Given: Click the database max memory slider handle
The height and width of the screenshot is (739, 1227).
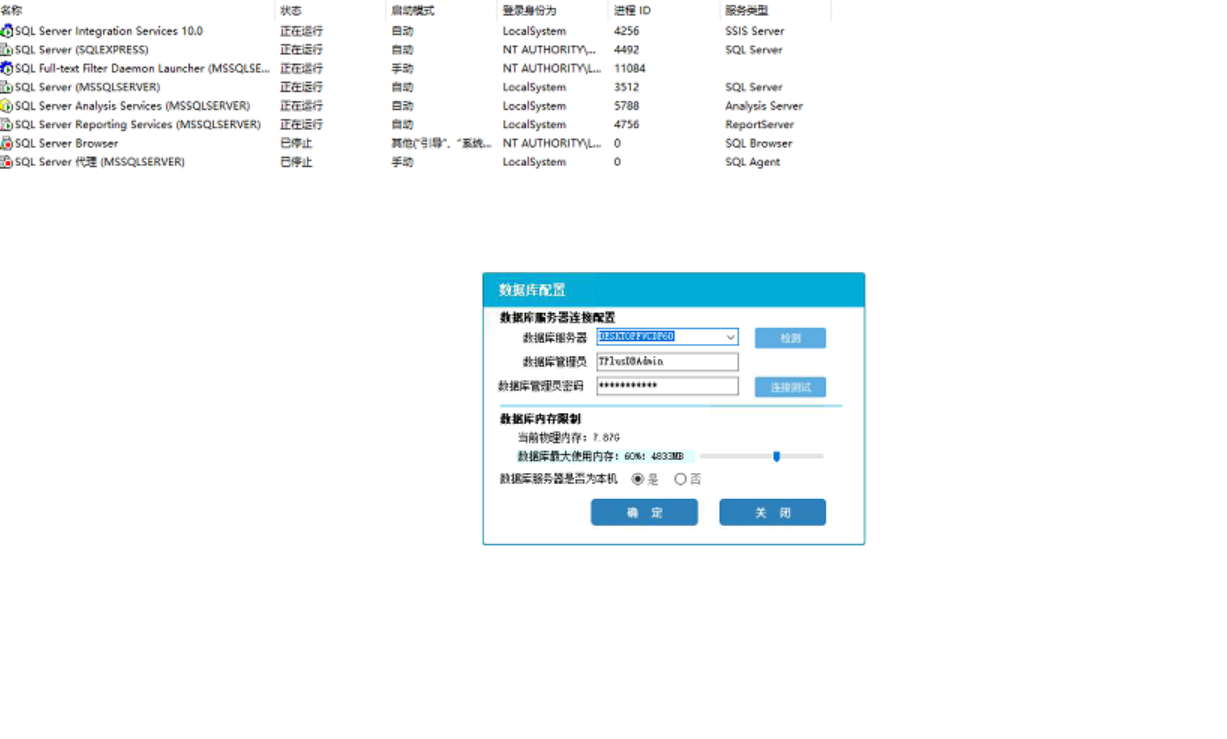Looking at the screenshot, I should (776, 456).
